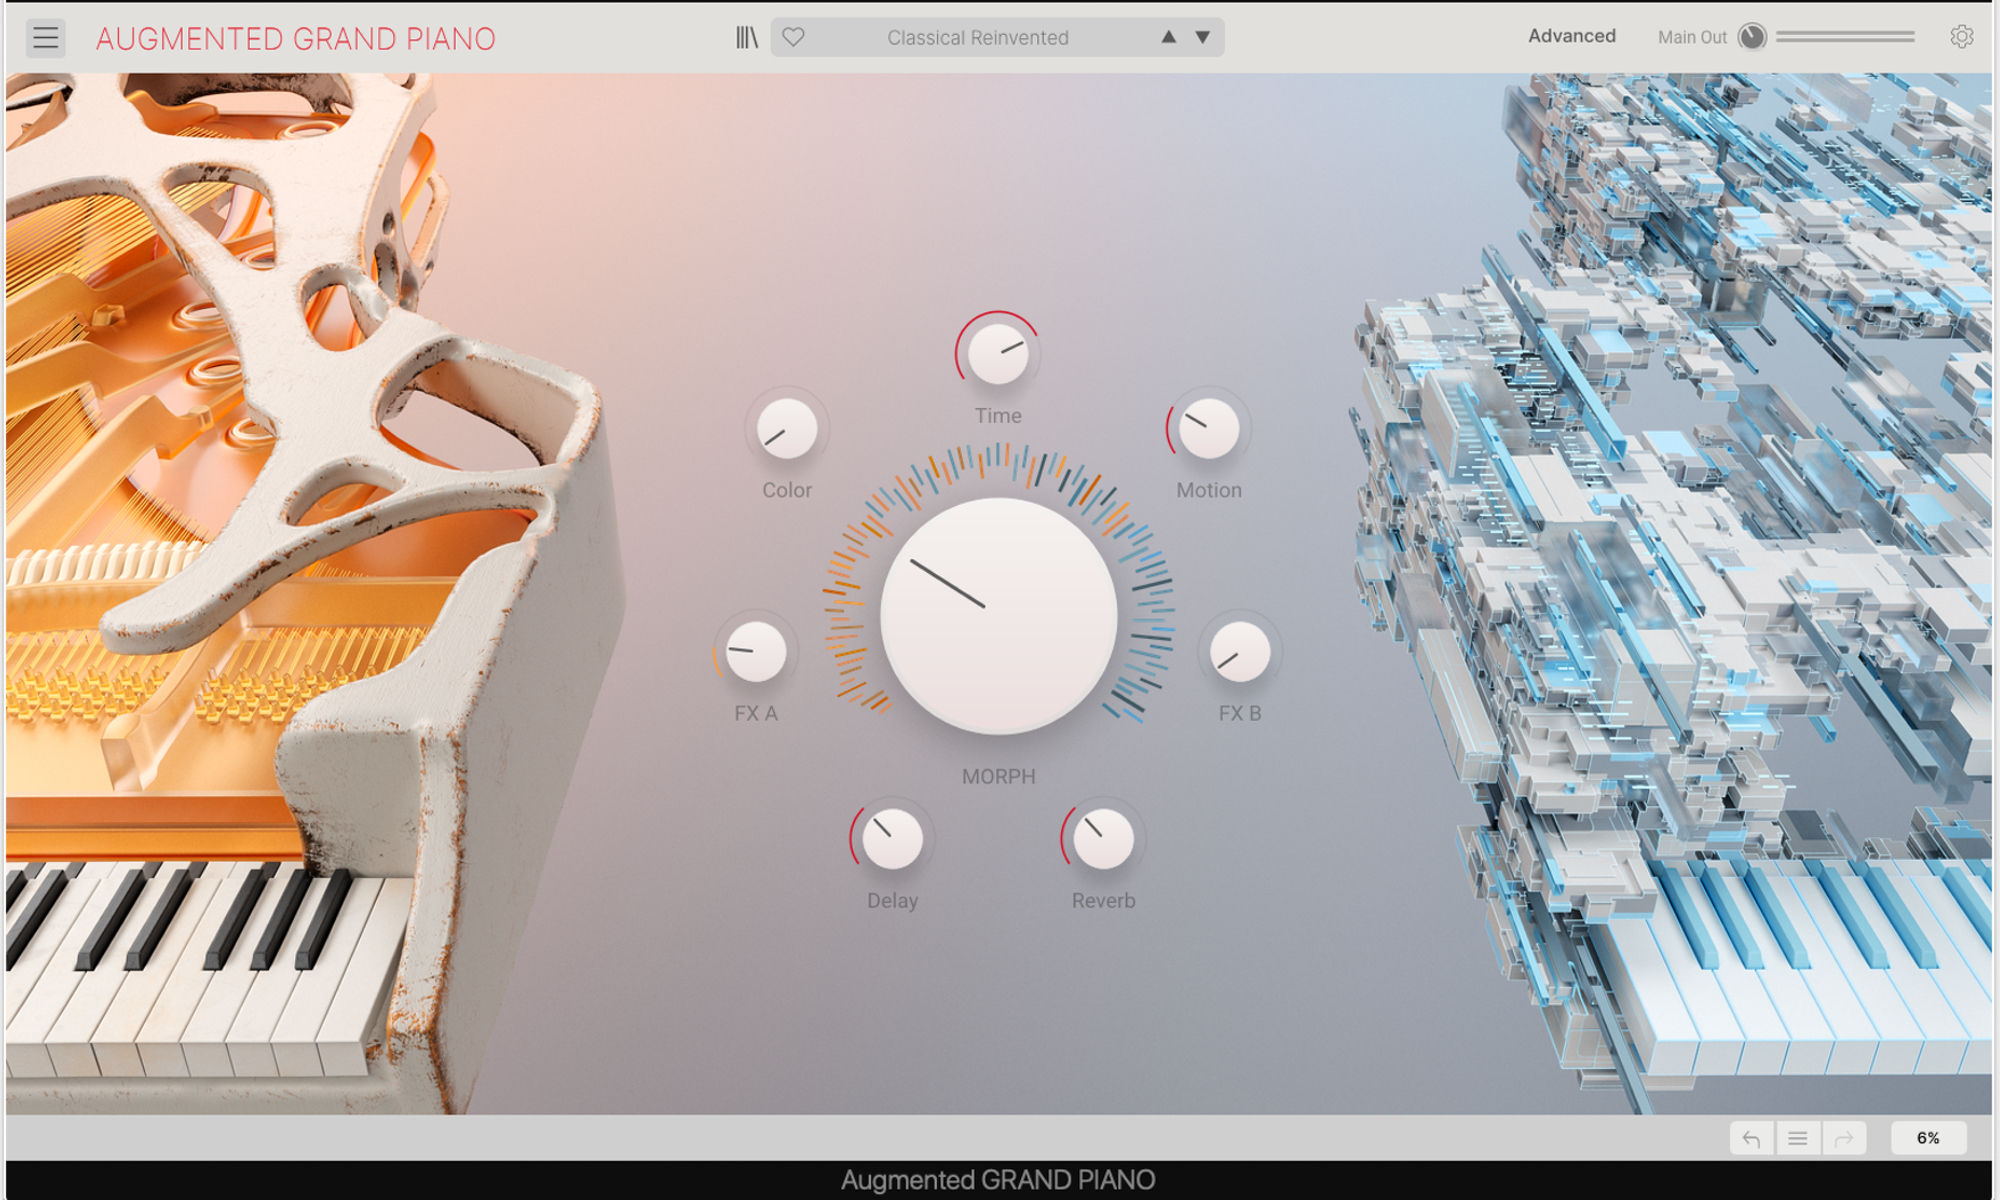2000x1200 pixels.
Task: Click the MORPH label text
Action: point(998,776)
